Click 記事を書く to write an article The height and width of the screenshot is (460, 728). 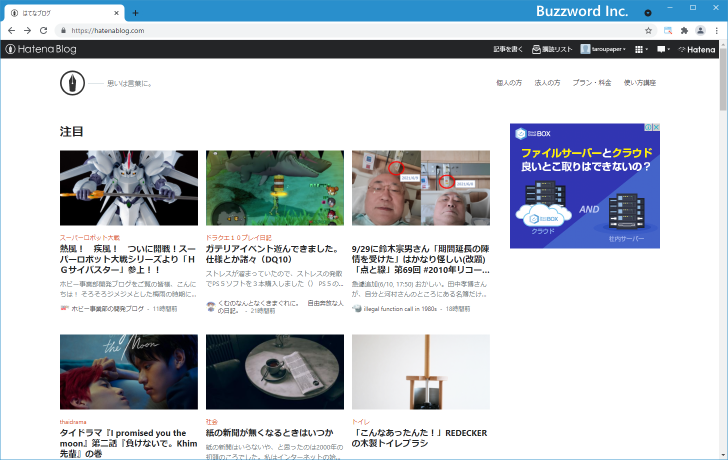[508, 49]
